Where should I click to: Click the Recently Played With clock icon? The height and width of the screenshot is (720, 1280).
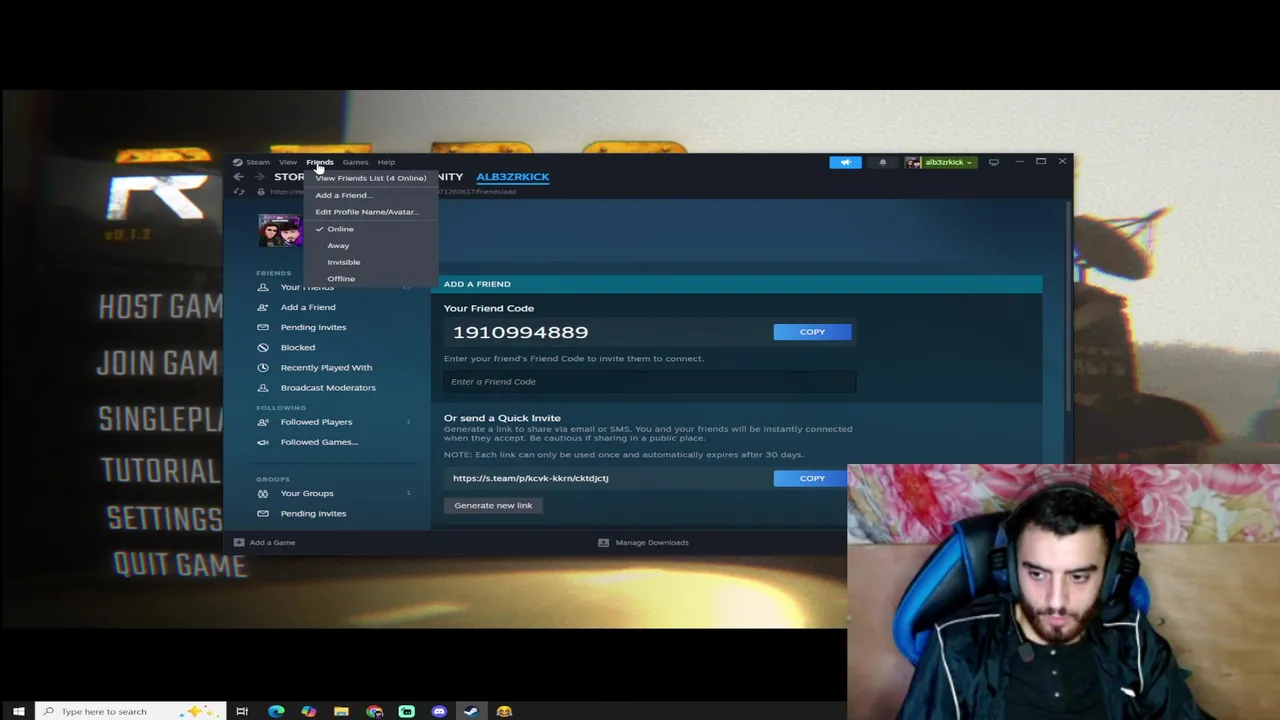(x=262, y=367)
